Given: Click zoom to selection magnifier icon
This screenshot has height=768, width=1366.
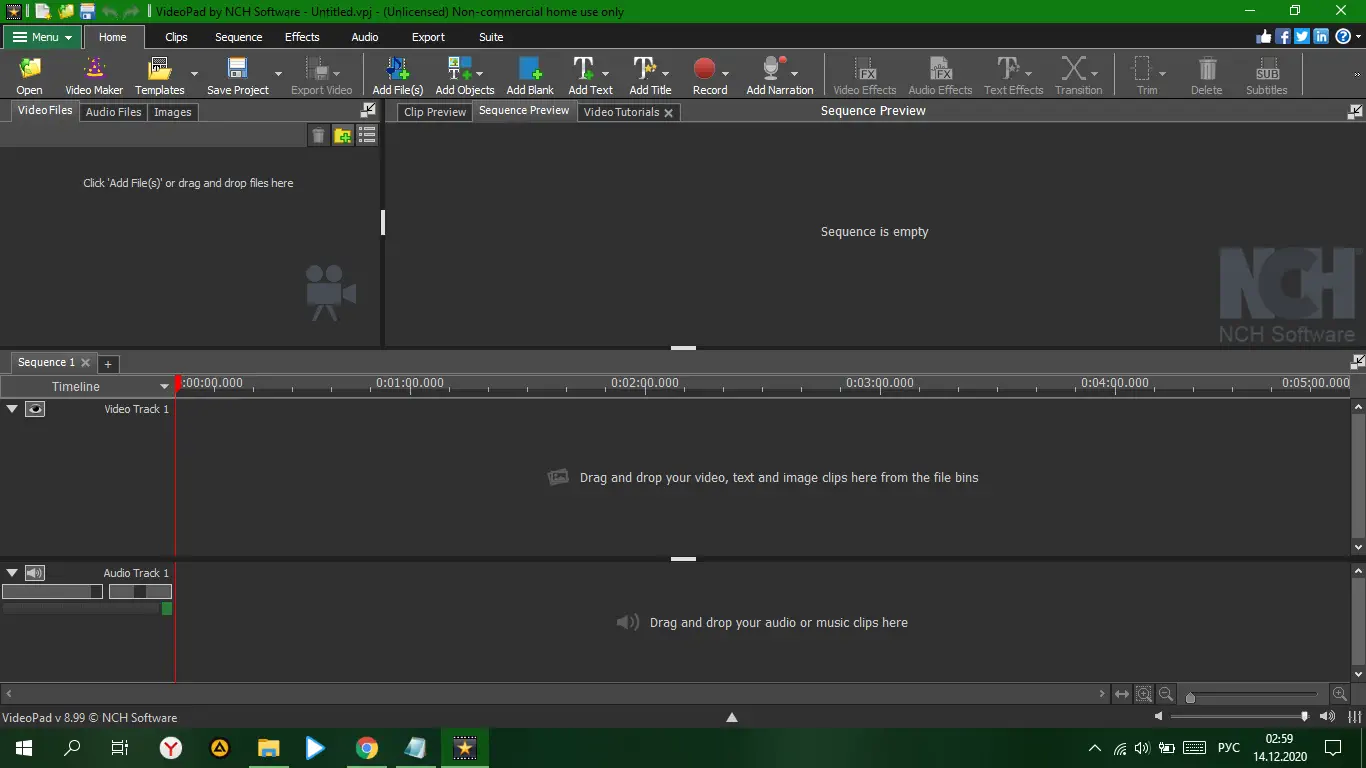Looking at the screenshot, I should click(x=1144, y=694).
